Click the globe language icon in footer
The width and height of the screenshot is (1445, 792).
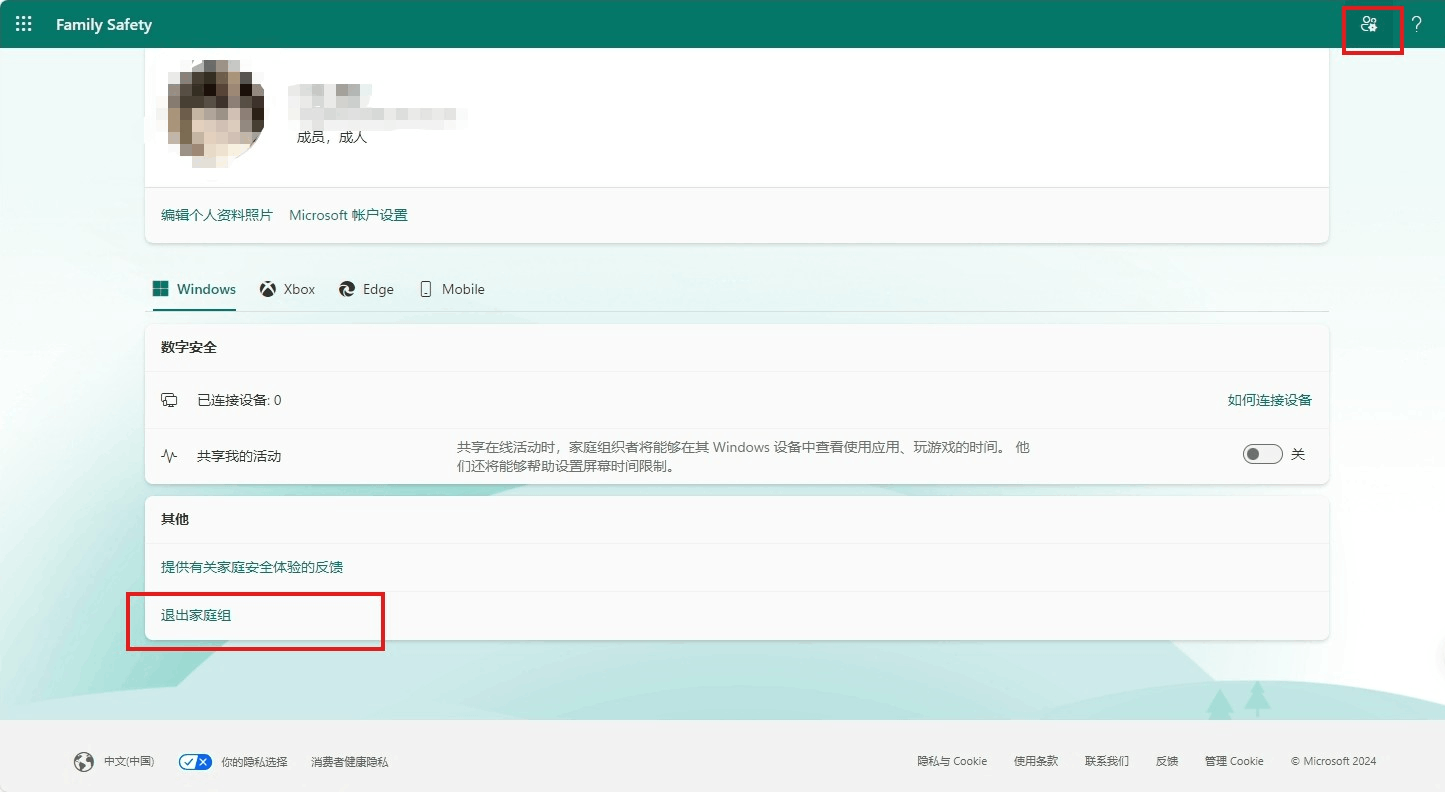point(84,762)
